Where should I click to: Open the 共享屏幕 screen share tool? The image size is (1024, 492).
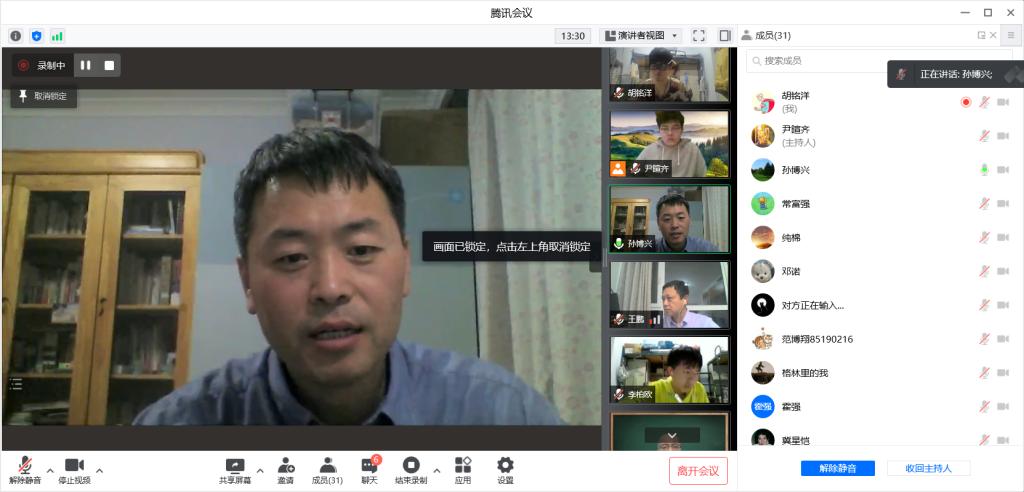pos(235,469)
